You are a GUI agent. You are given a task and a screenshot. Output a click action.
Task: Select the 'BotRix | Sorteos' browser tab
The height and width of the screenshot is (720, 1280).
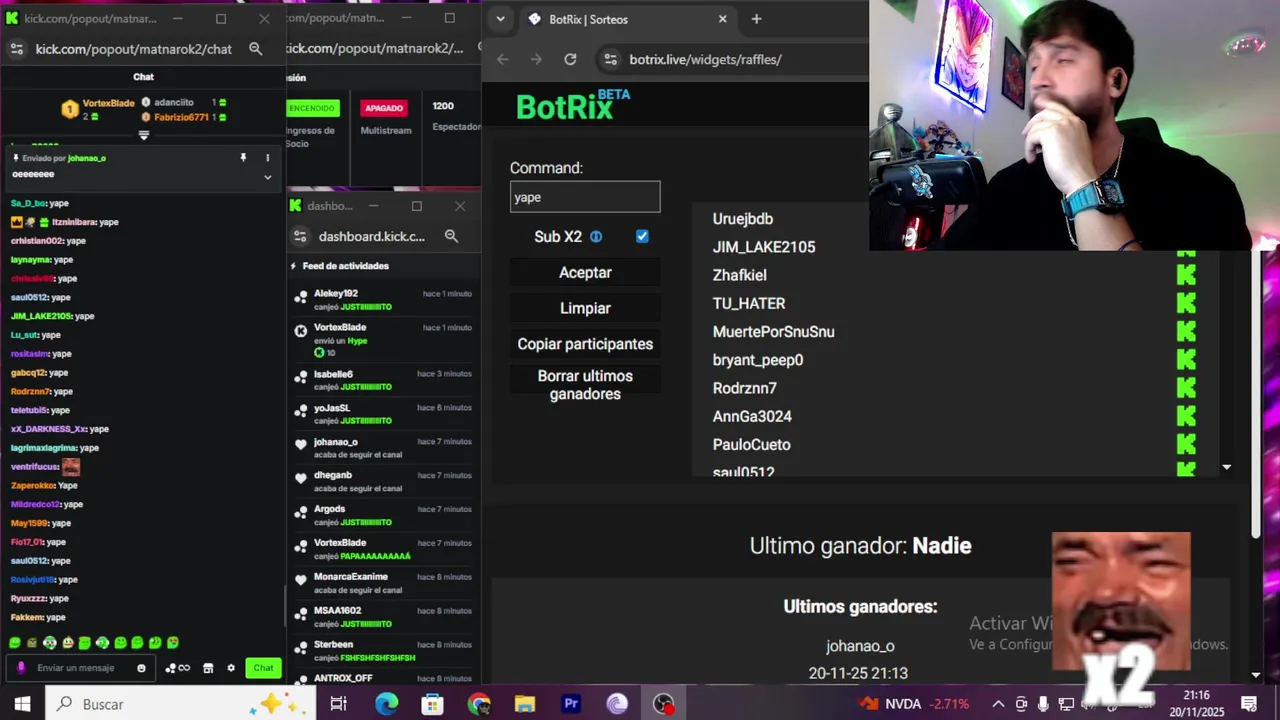tap(628, 19)
